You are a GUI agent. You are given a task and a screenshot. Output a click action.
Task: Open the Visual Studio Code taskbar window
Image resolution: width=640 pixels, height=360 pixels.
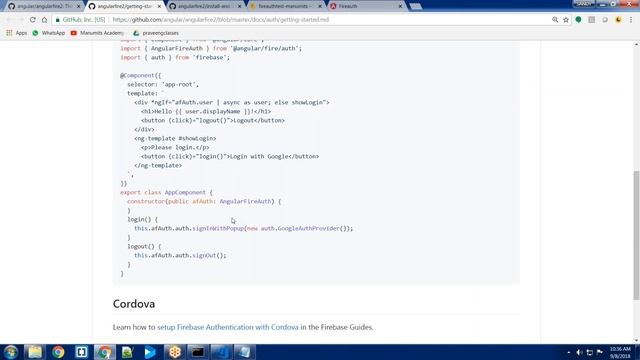221,352
